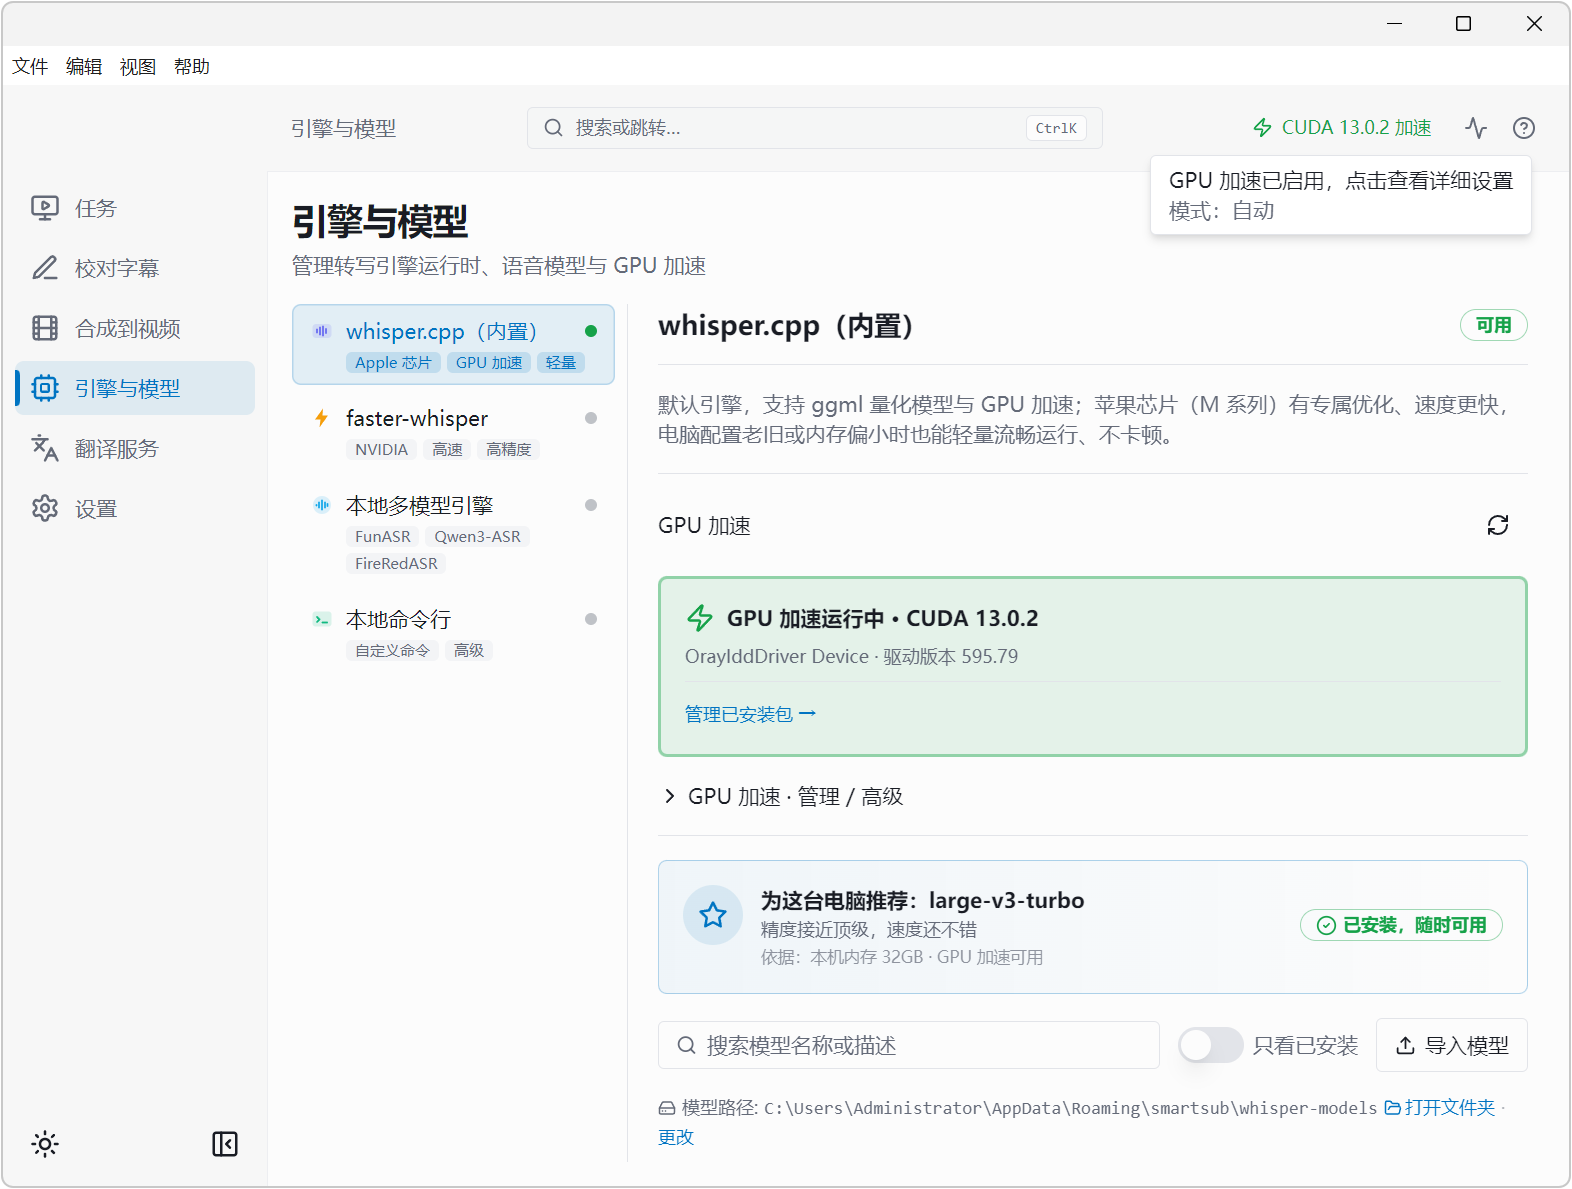
Task: Click the faster-whisper lightning engine icon
Action: (321, 418)
